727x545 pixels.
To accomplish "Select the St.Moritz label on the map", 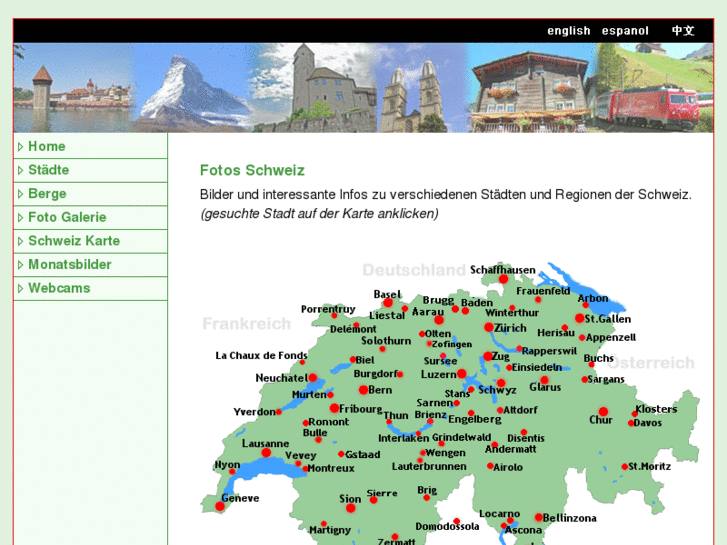I will point(649,466).
